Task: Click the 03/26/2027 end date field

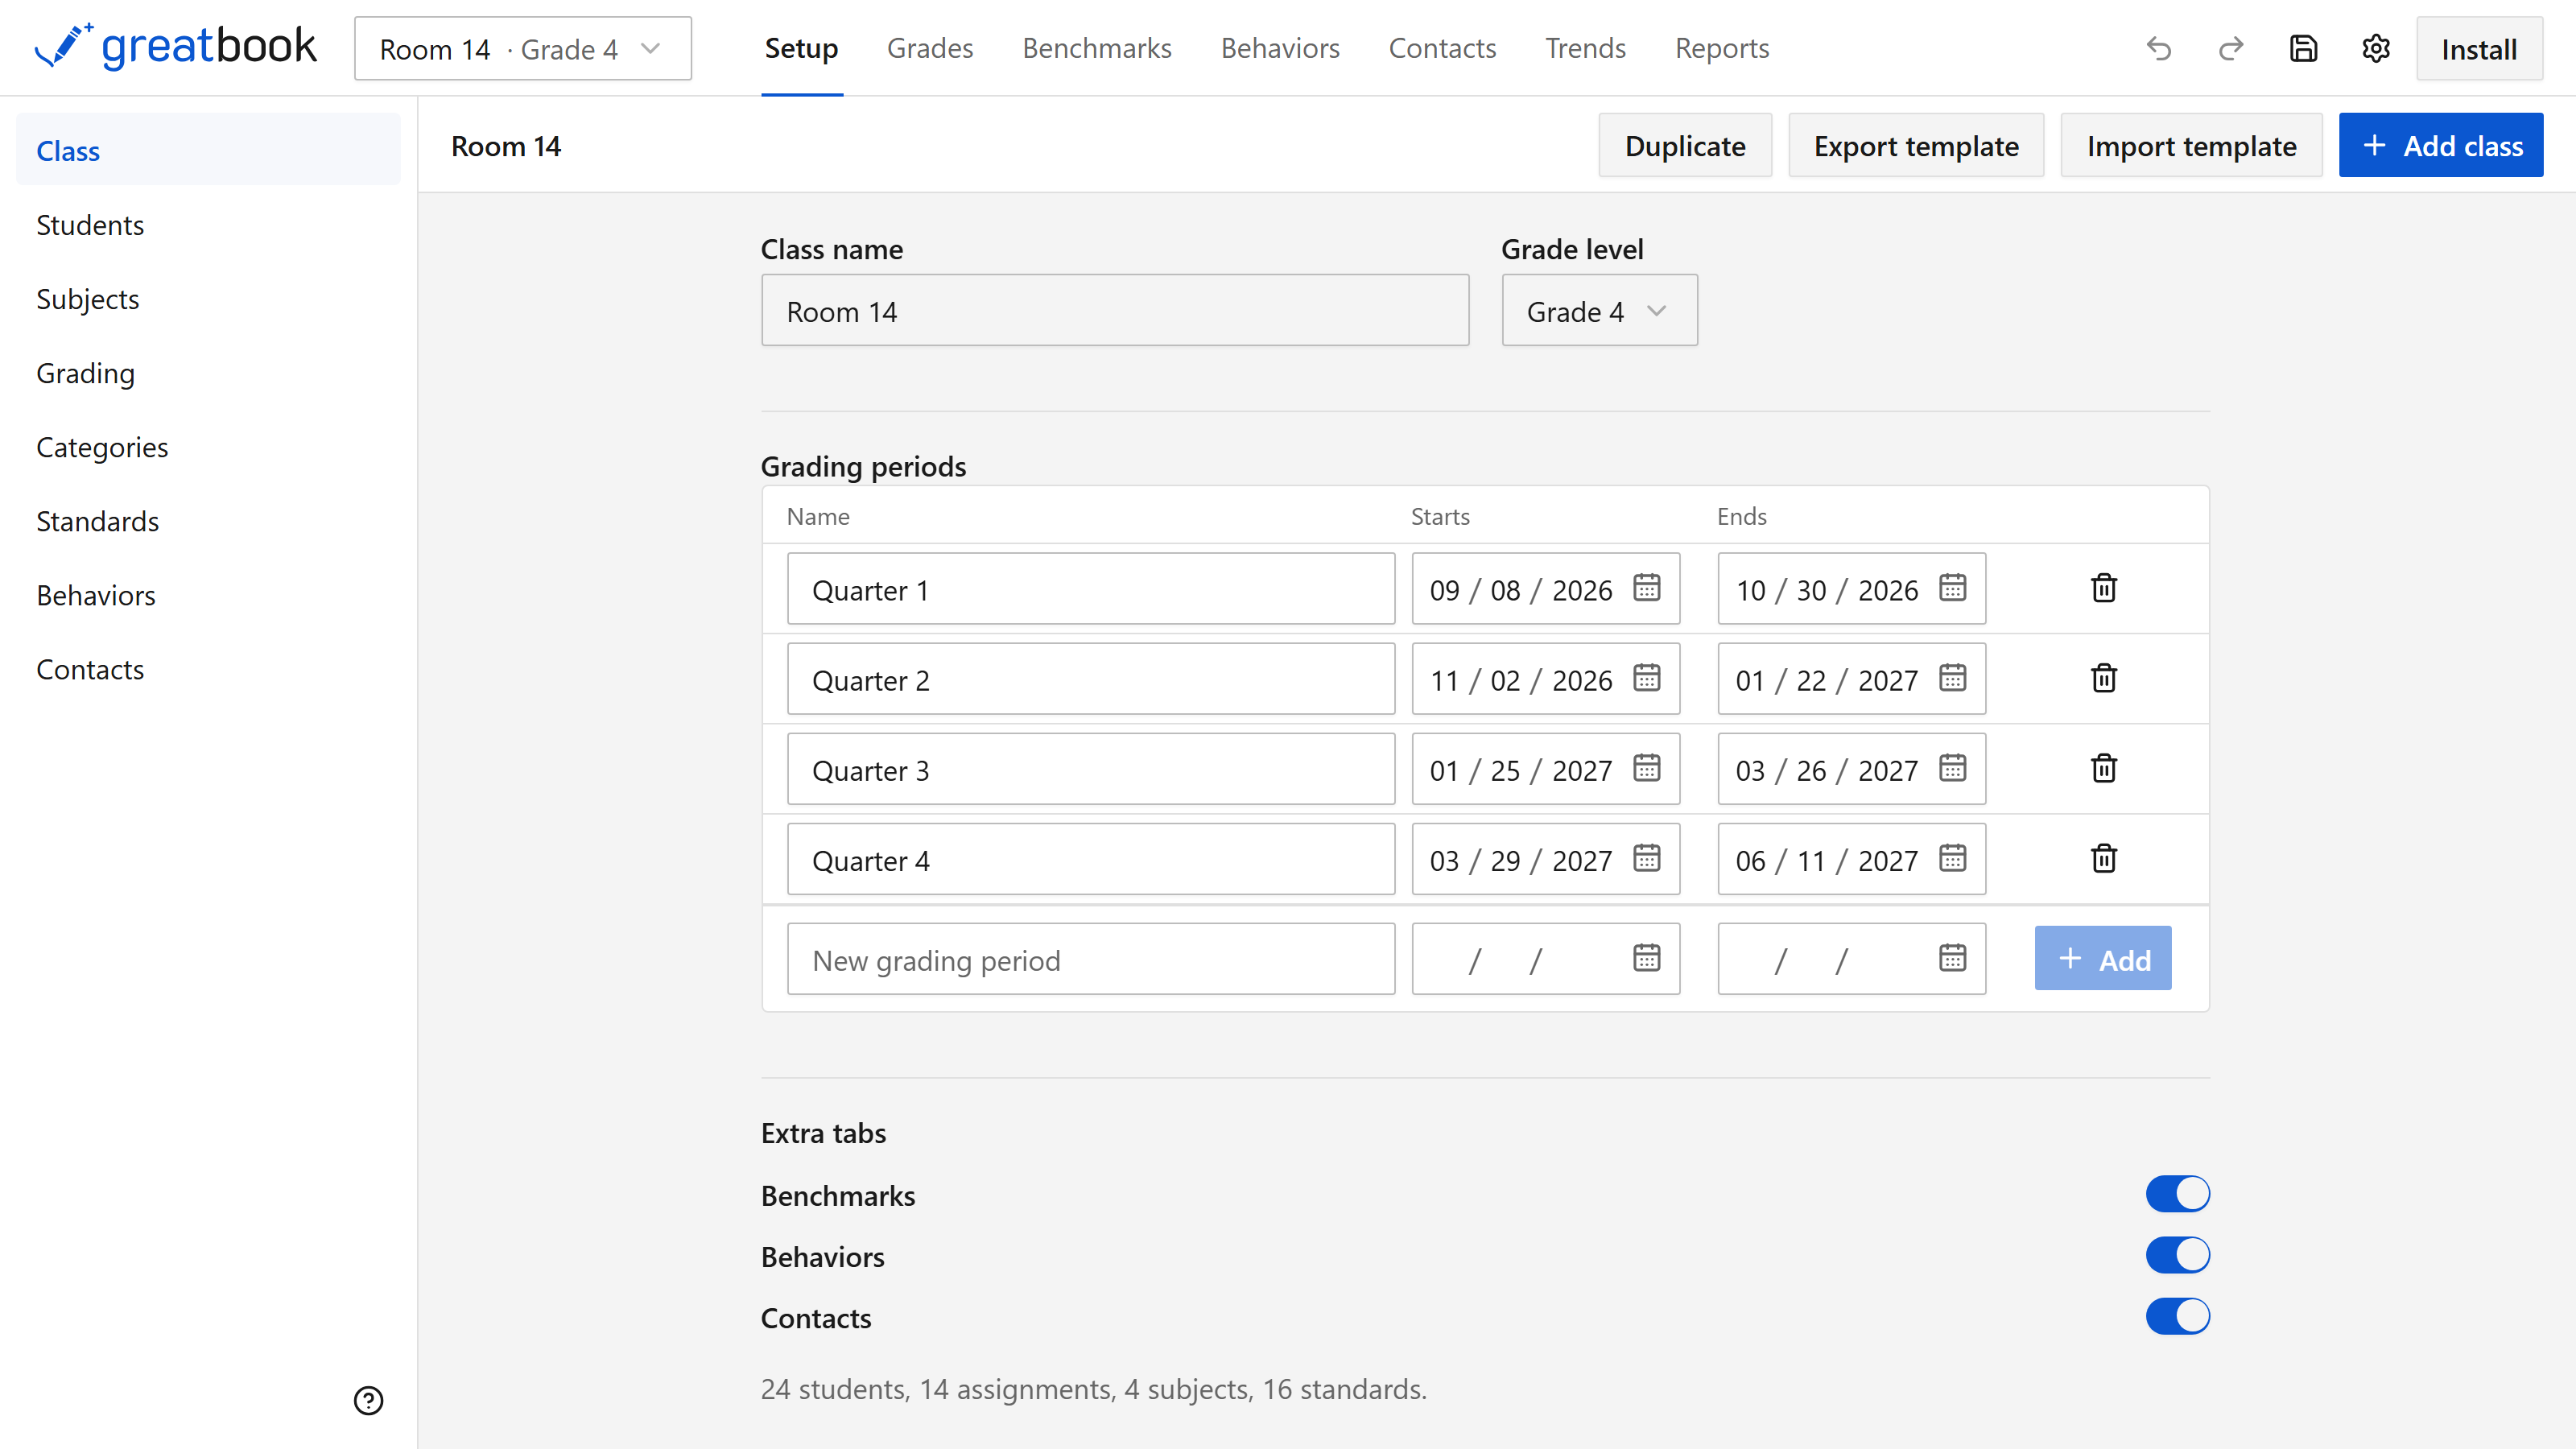Action: pyautogui.click(x=1852, y=769)
